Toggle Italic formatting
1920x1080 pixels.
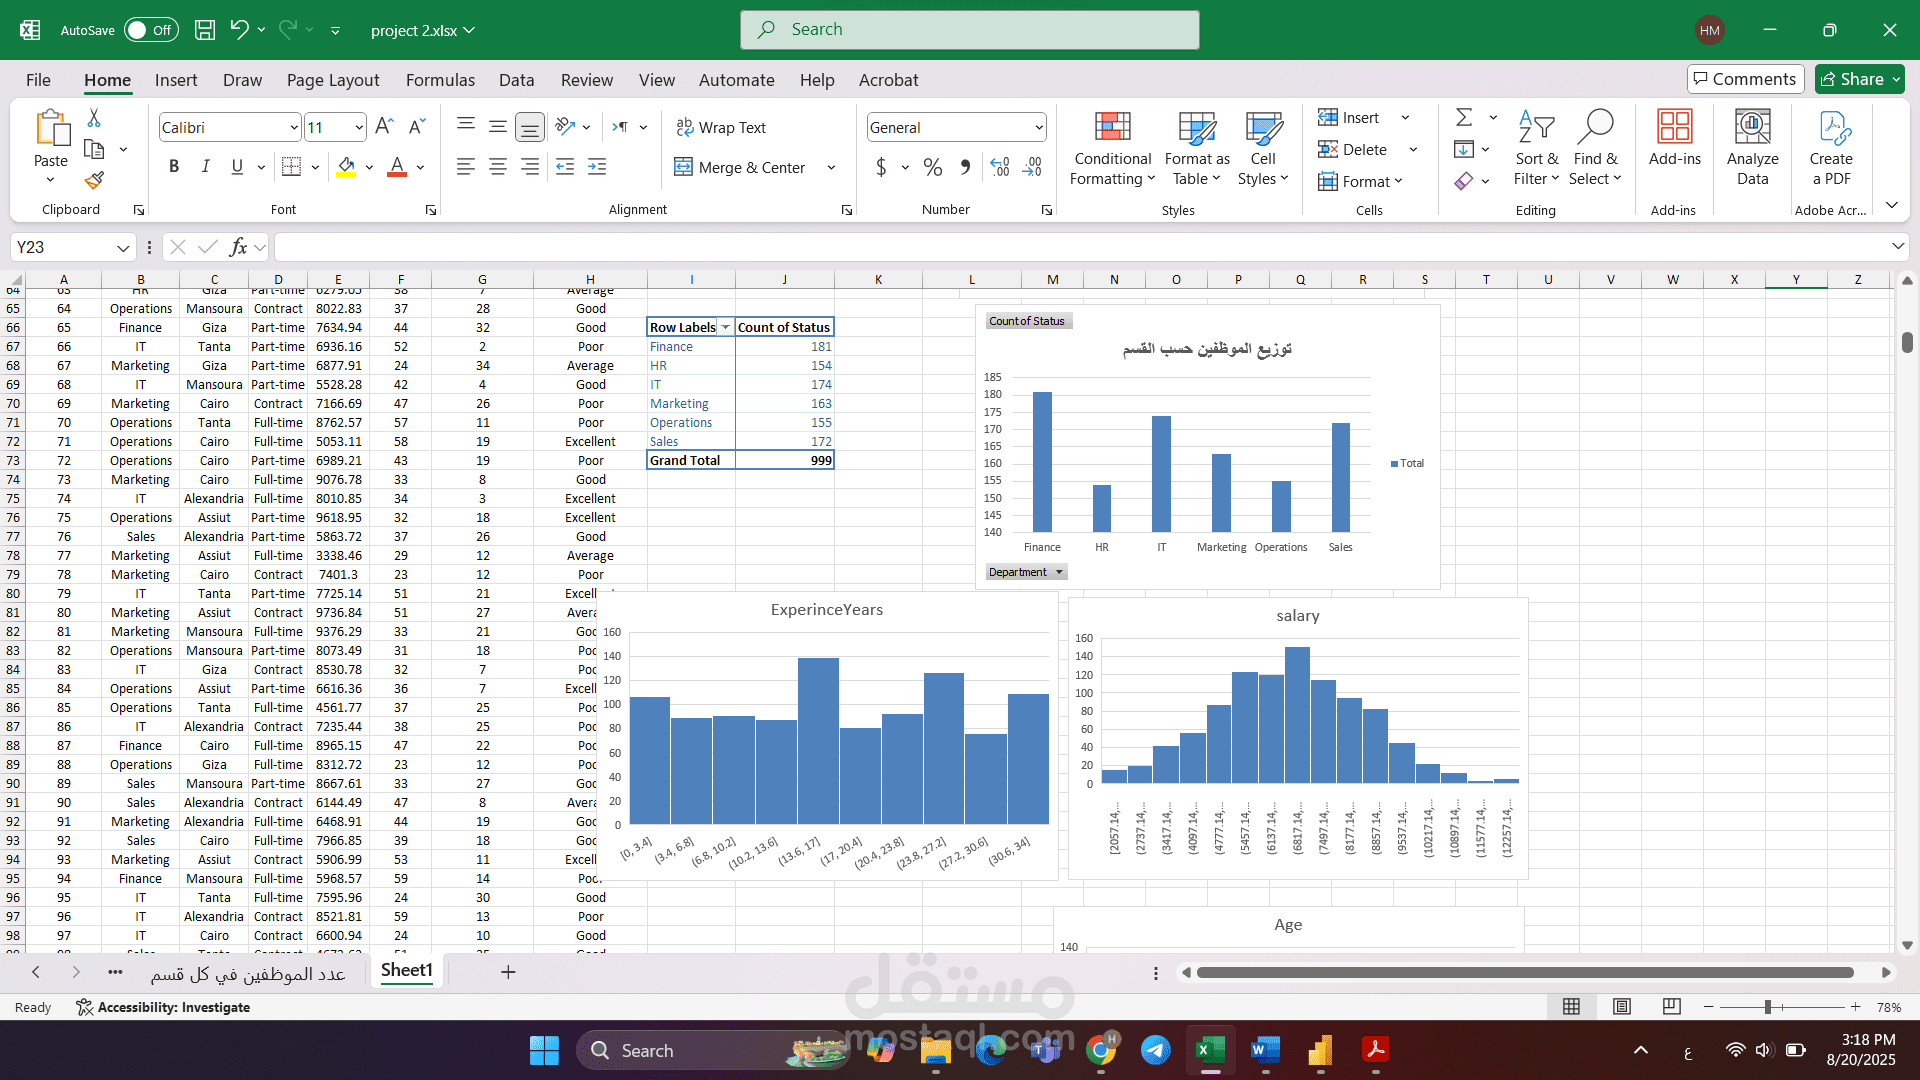point(205,167)
